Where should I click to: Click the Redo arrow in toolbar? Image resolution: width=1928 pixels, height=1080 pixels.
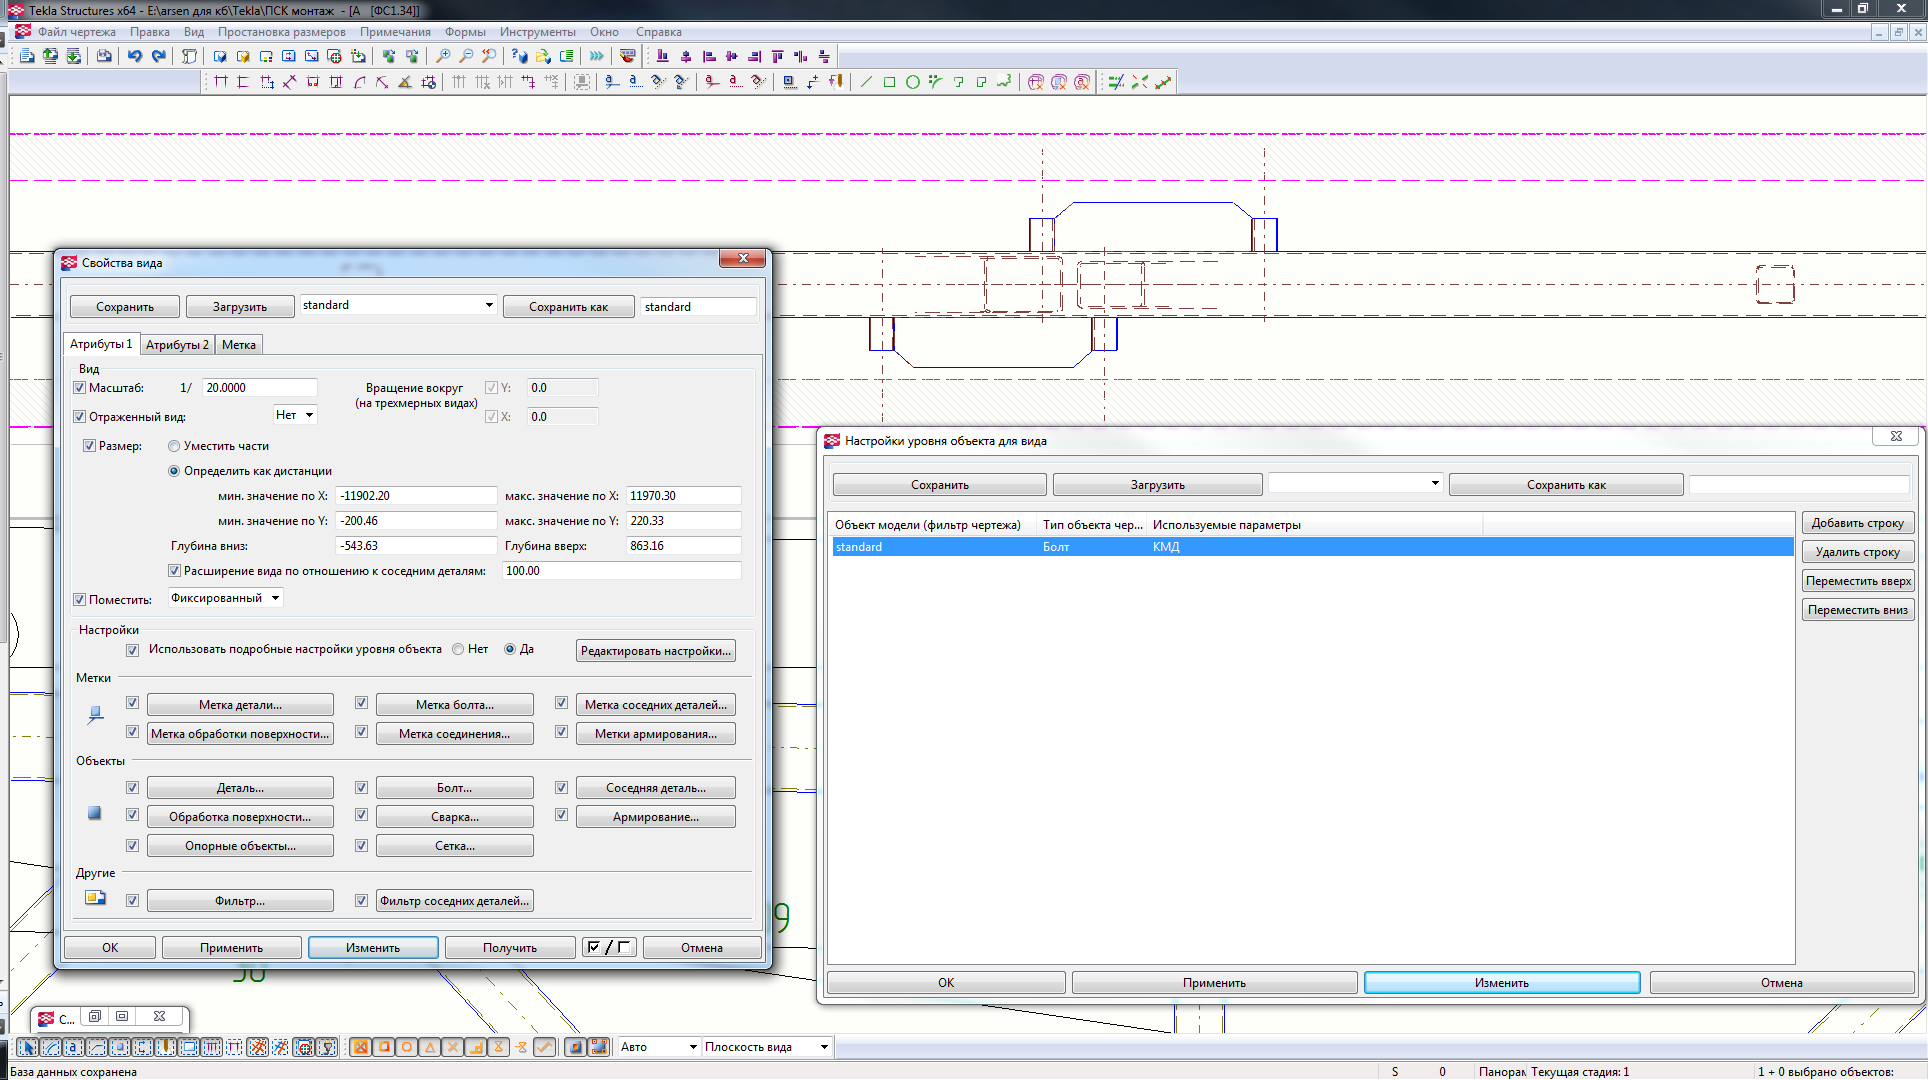click(x=158, y=56)
